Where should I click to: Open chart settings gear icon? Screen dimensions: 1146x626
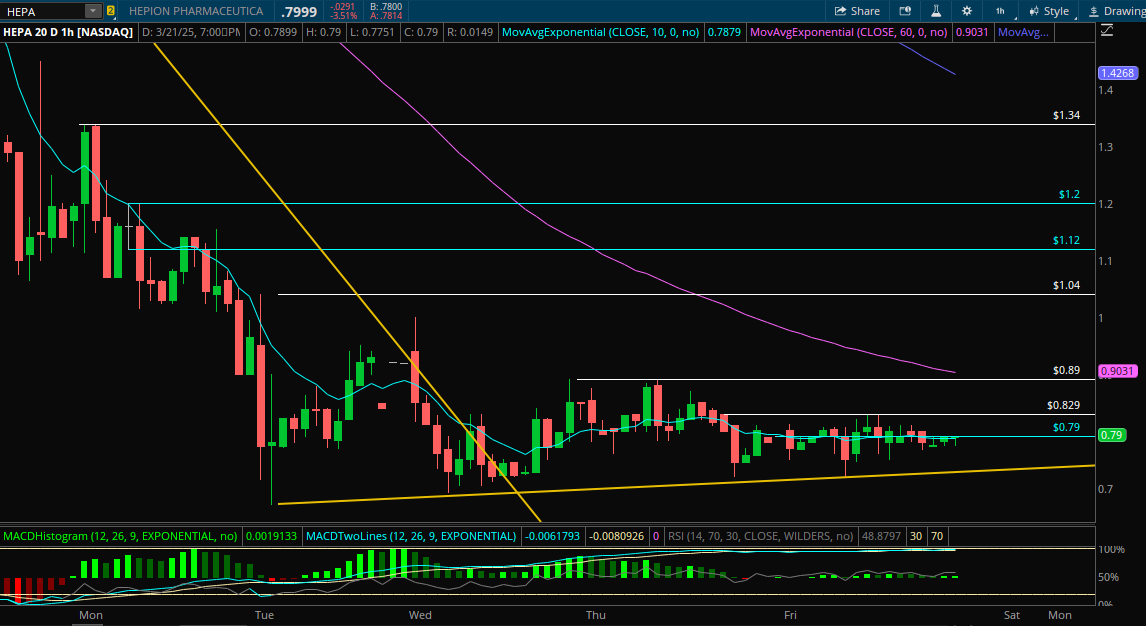click(967, 11)
